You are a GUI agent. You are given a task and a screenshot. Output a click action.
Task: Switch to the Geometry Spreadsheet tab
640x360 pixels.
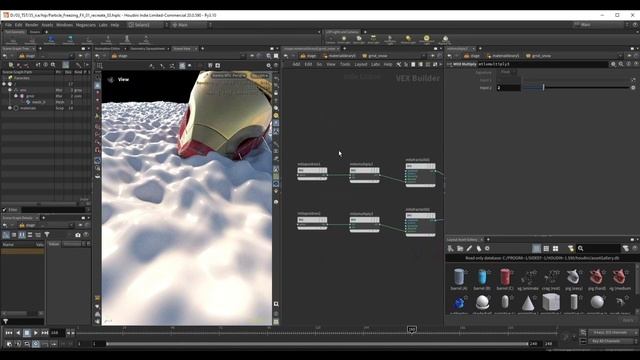click(147, 49)
